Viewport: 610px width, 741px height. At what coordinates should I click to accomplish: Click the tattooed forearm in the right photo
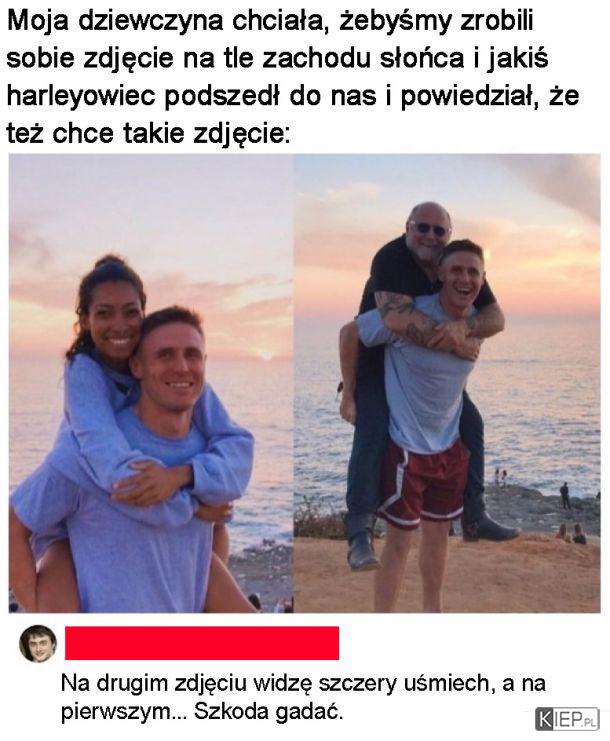pos(409,317)
